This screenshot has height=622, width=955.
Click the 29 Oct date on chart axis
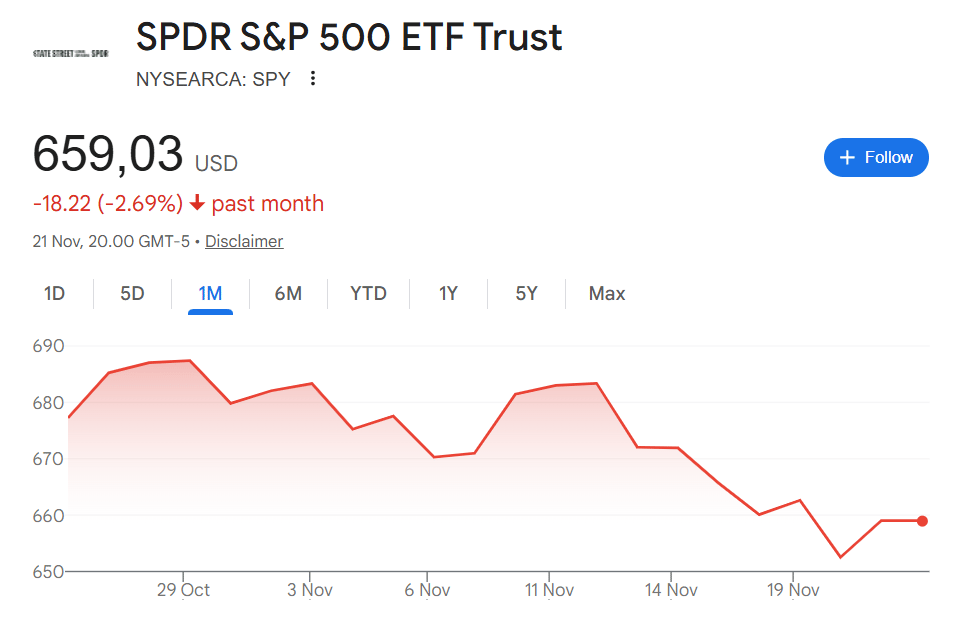pos(183,590)
